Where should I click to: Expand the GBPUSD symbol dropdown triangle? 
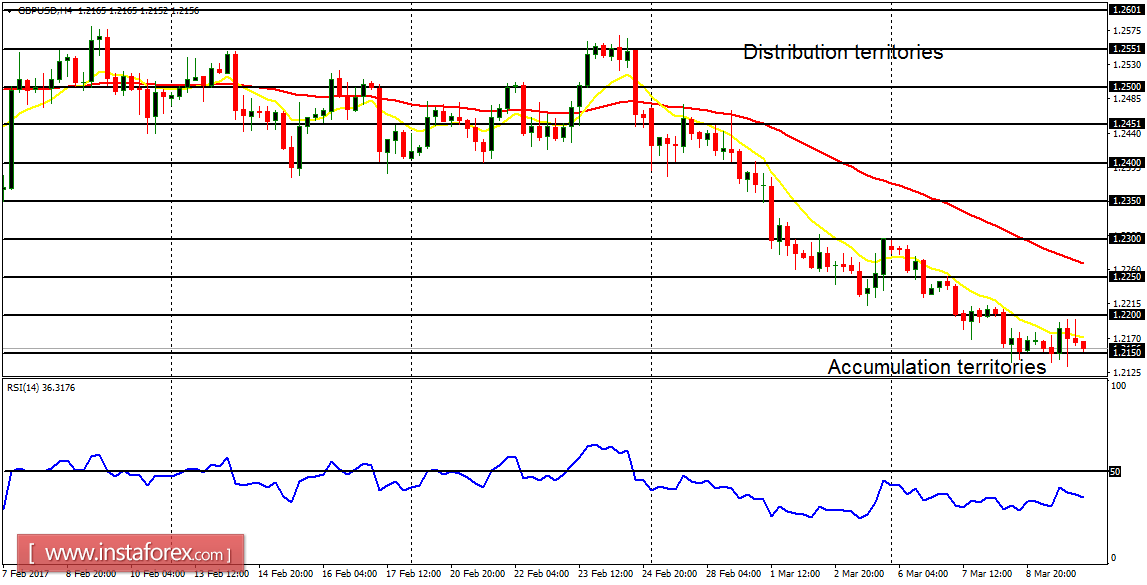pos(9,12)
